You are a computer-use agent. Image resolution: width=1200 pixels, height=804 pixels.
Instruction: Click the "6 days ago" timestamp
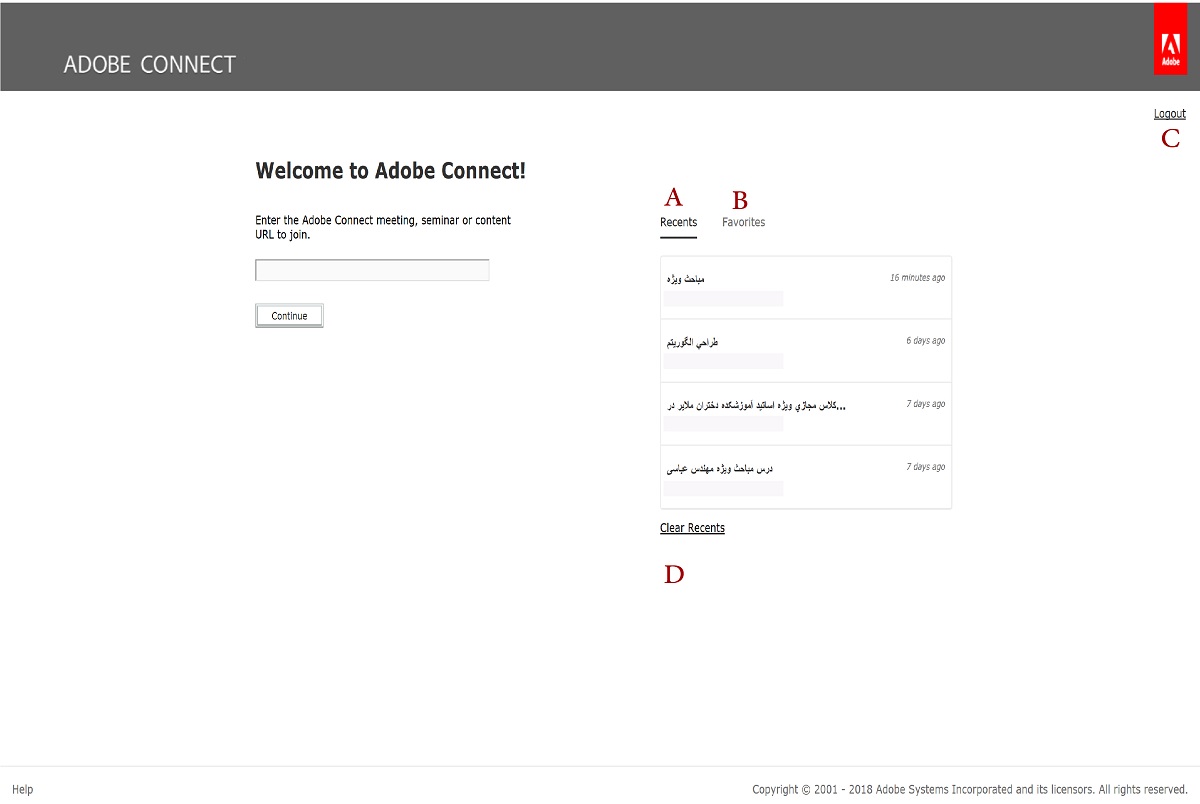coord(925,341)
